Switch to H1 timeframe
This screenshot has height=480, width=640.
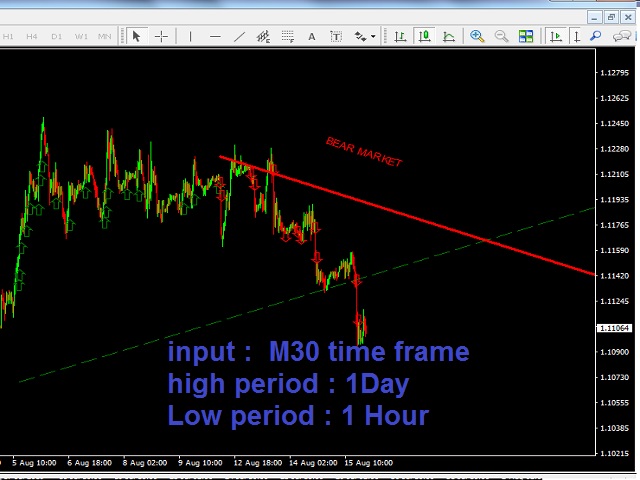pyautogui.click(x=8, y=36)
